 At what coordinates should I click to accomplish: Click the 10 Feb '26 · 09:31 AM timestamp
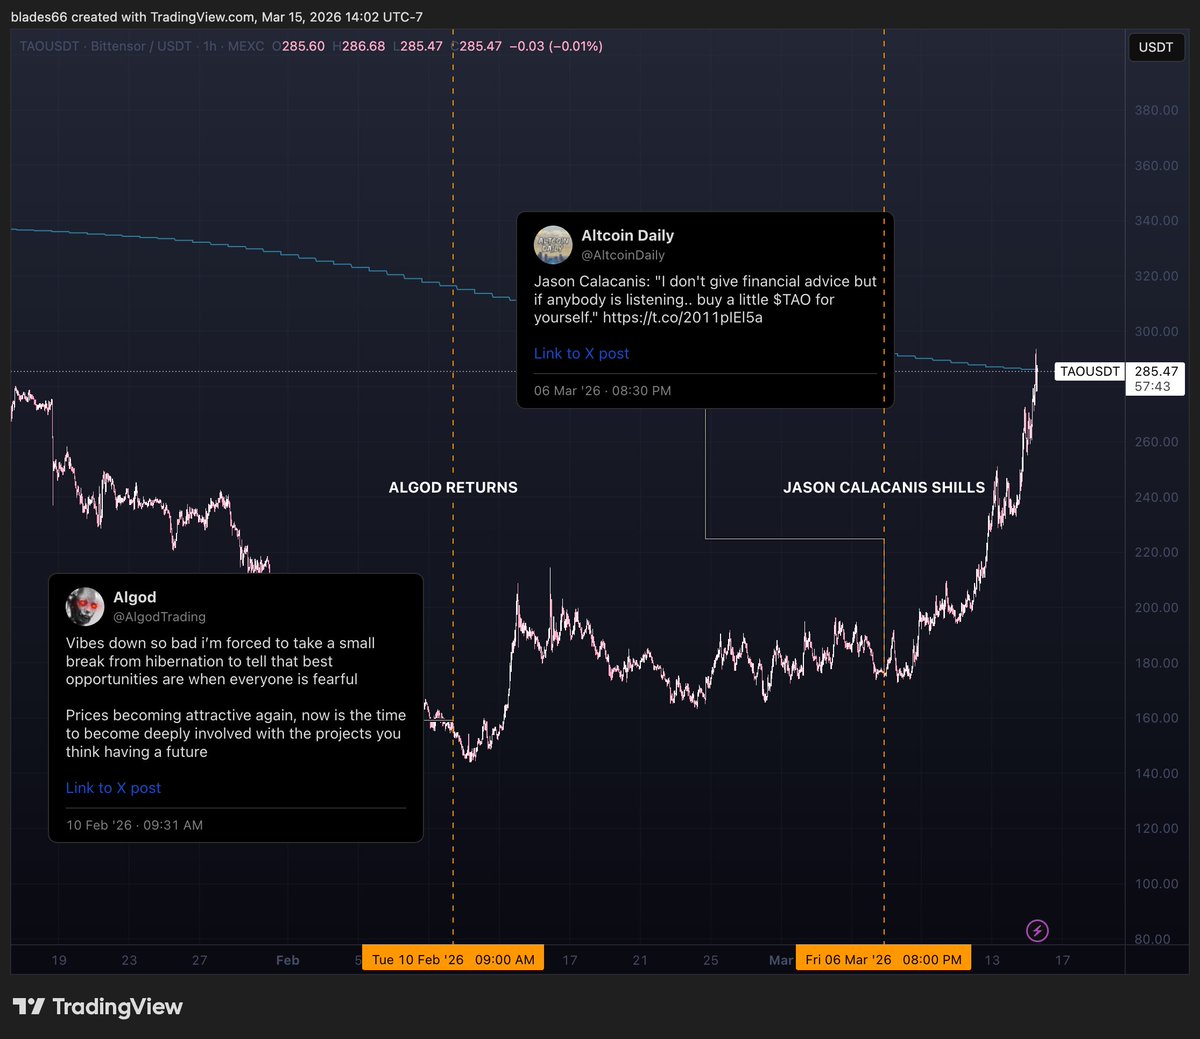[134, 825]
